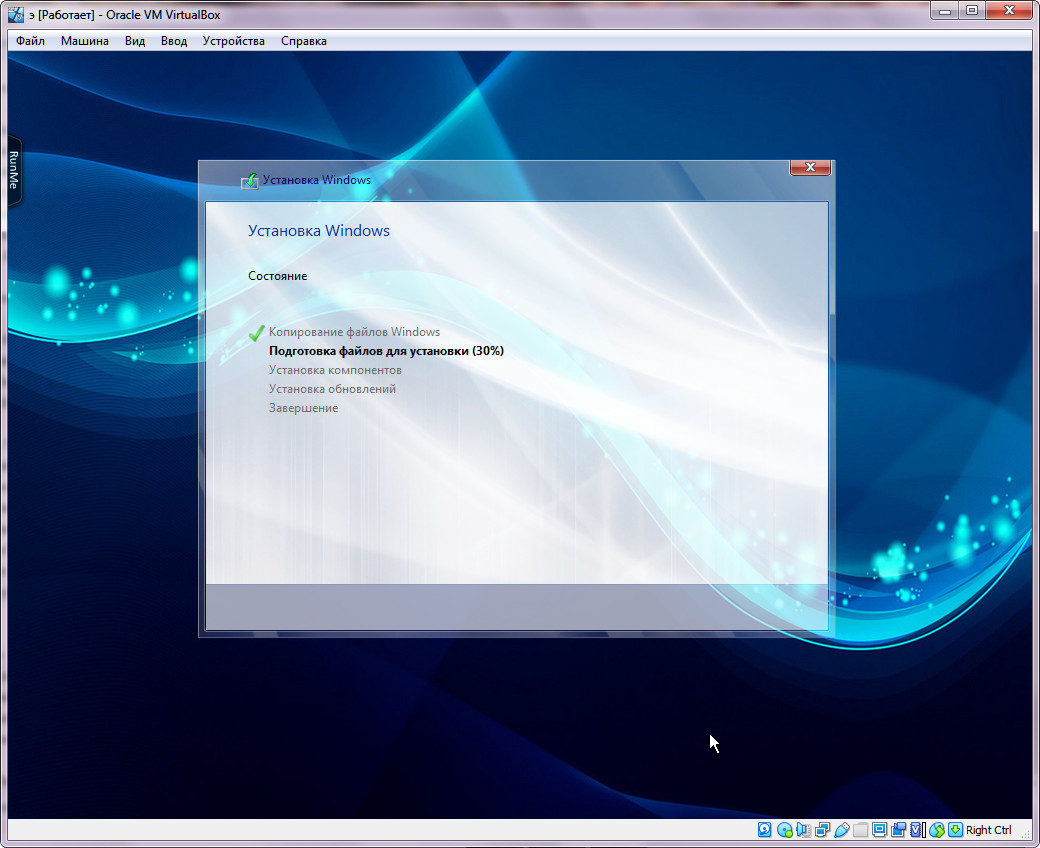Click the VirtualBox window title text
The width and height of the screenshot is (1040, 848).
tap(125, 15)
